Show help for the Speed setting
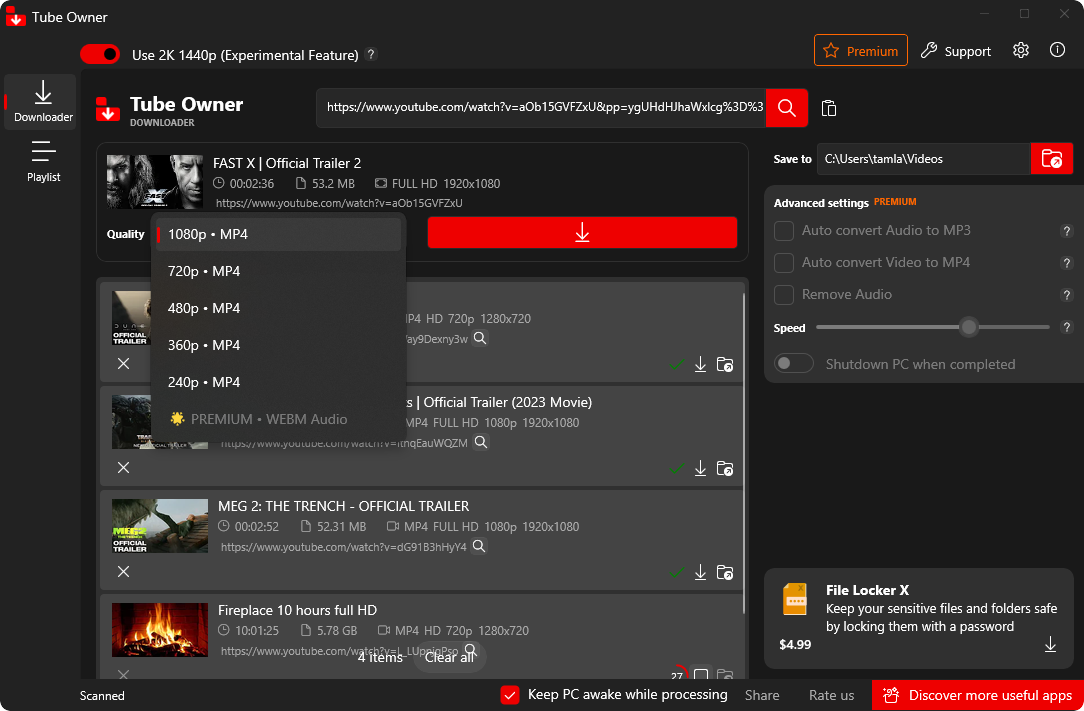This screenshot has width=1084, height=711. [x=1067, y=327]
